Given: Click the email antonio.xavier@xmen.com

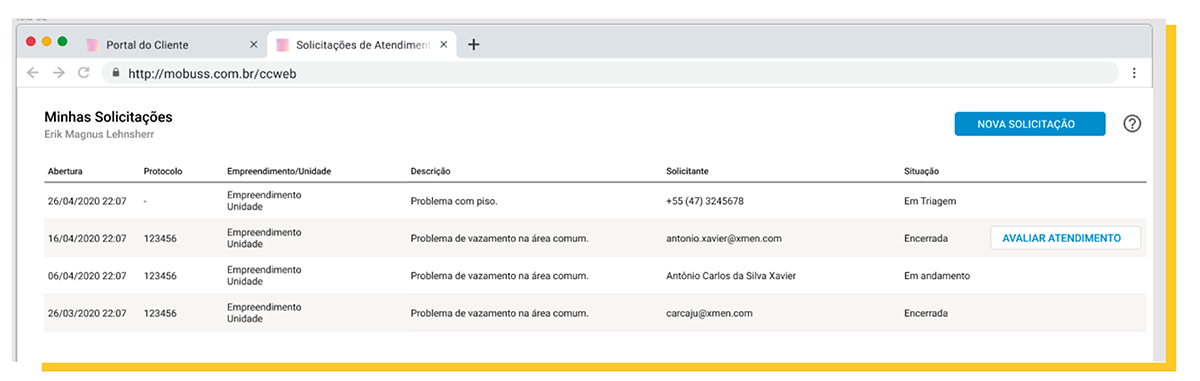Looking at the screenshot, I should click(x=724, y=239).
